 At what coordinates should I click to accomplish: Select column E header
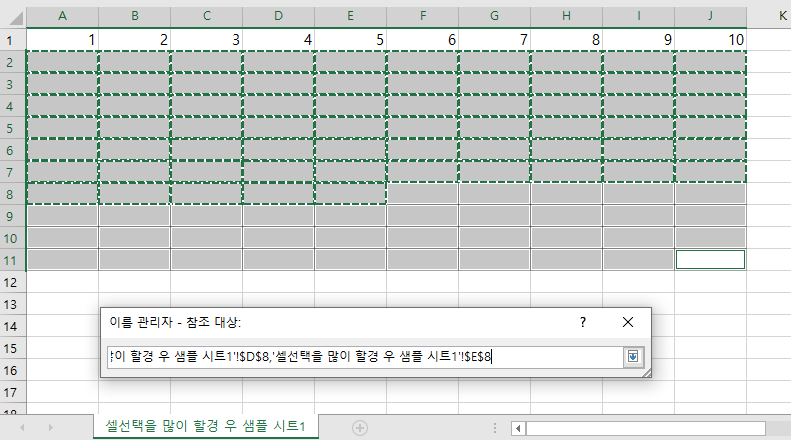coord(351,17)
